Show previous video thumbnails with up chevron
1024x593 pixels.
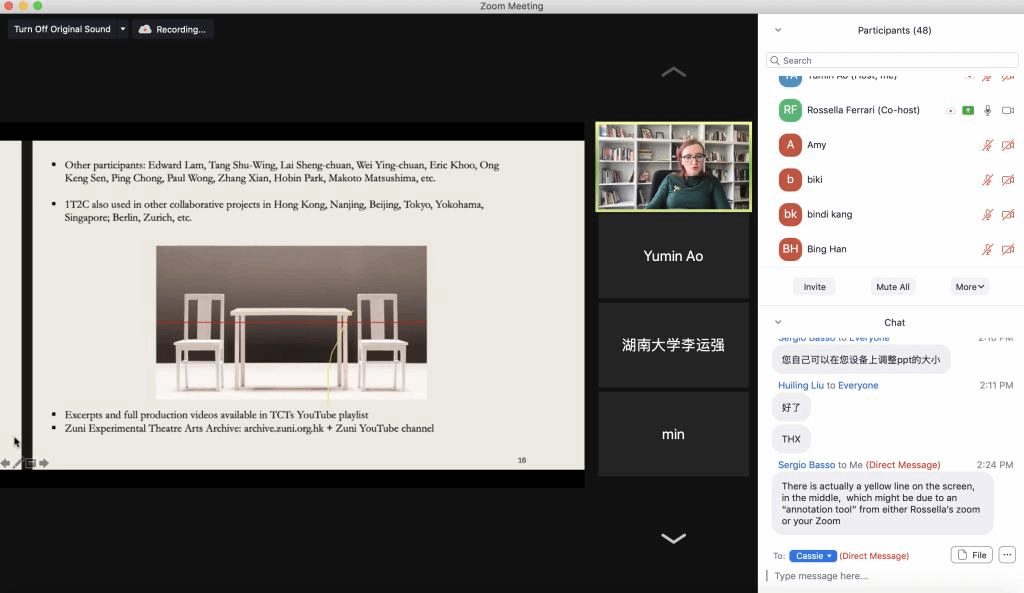click(x=673, y=72)
